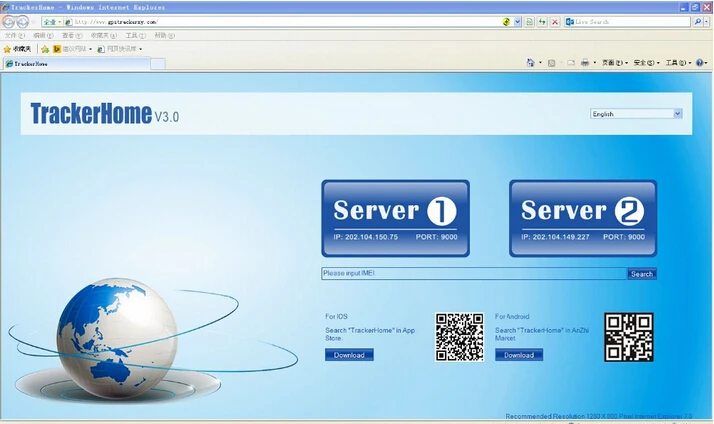Click the Internet Explorer icon in title bar
The height and width of the screenshot is (424, 714).
point(5,7)
